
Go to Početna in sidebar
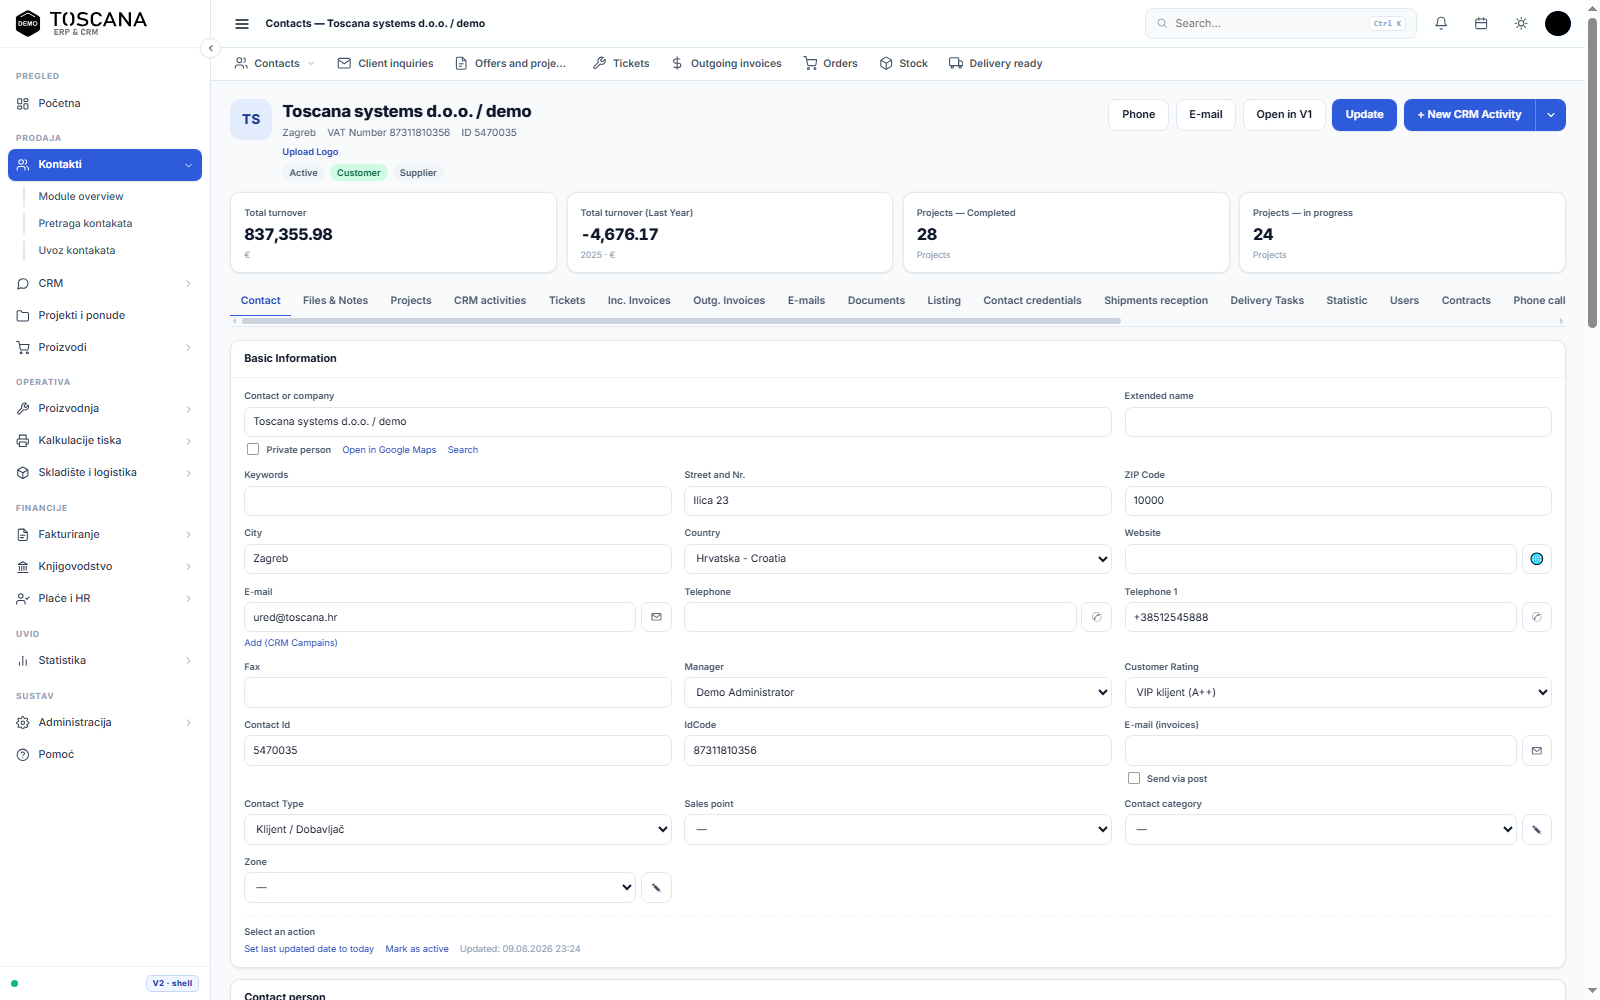click(105, 103)
